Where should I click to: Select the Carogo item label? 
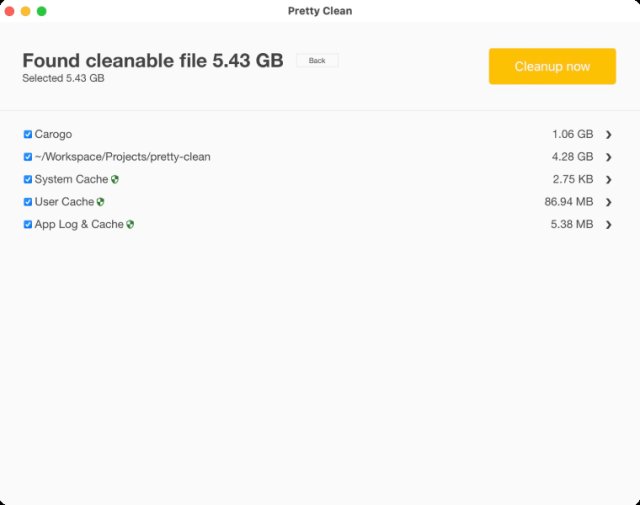pos(53,134)
